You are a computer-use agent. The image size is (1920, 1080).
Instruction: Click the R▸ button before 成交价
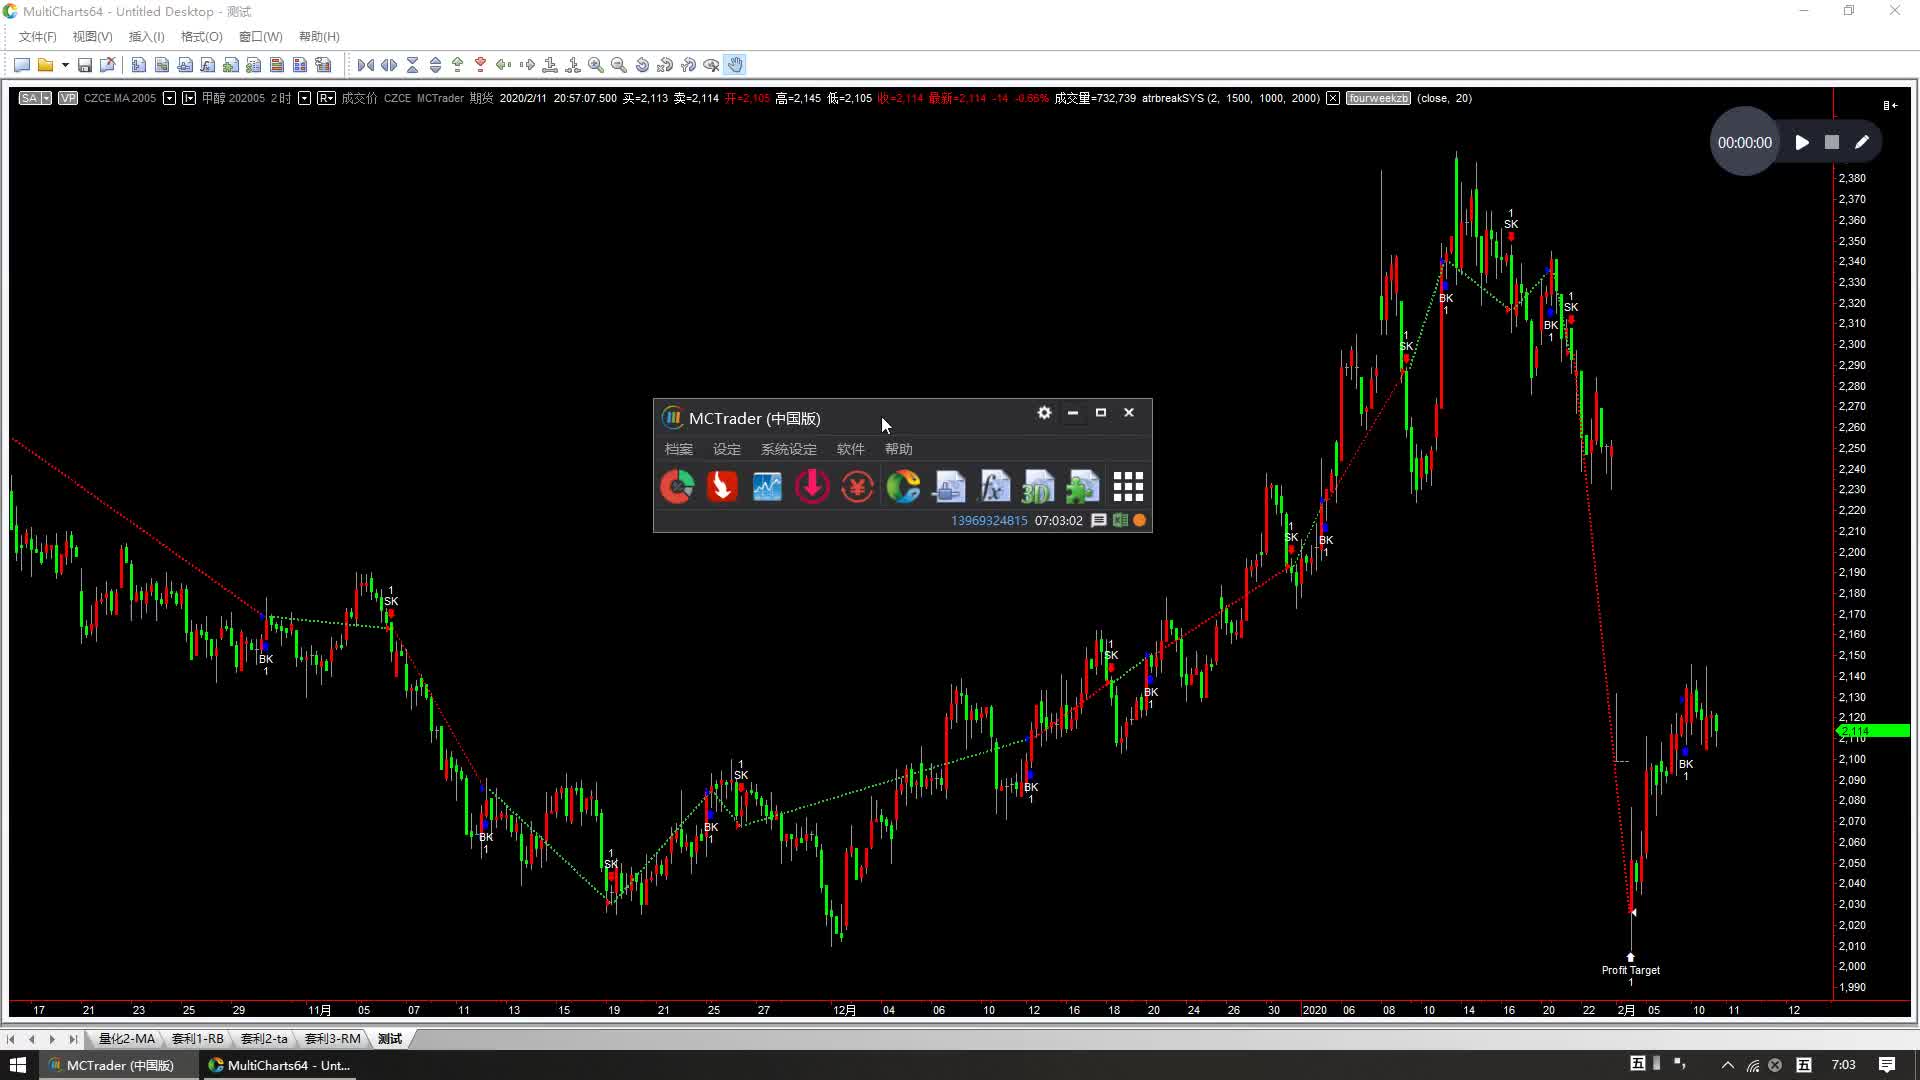(326, 98)
